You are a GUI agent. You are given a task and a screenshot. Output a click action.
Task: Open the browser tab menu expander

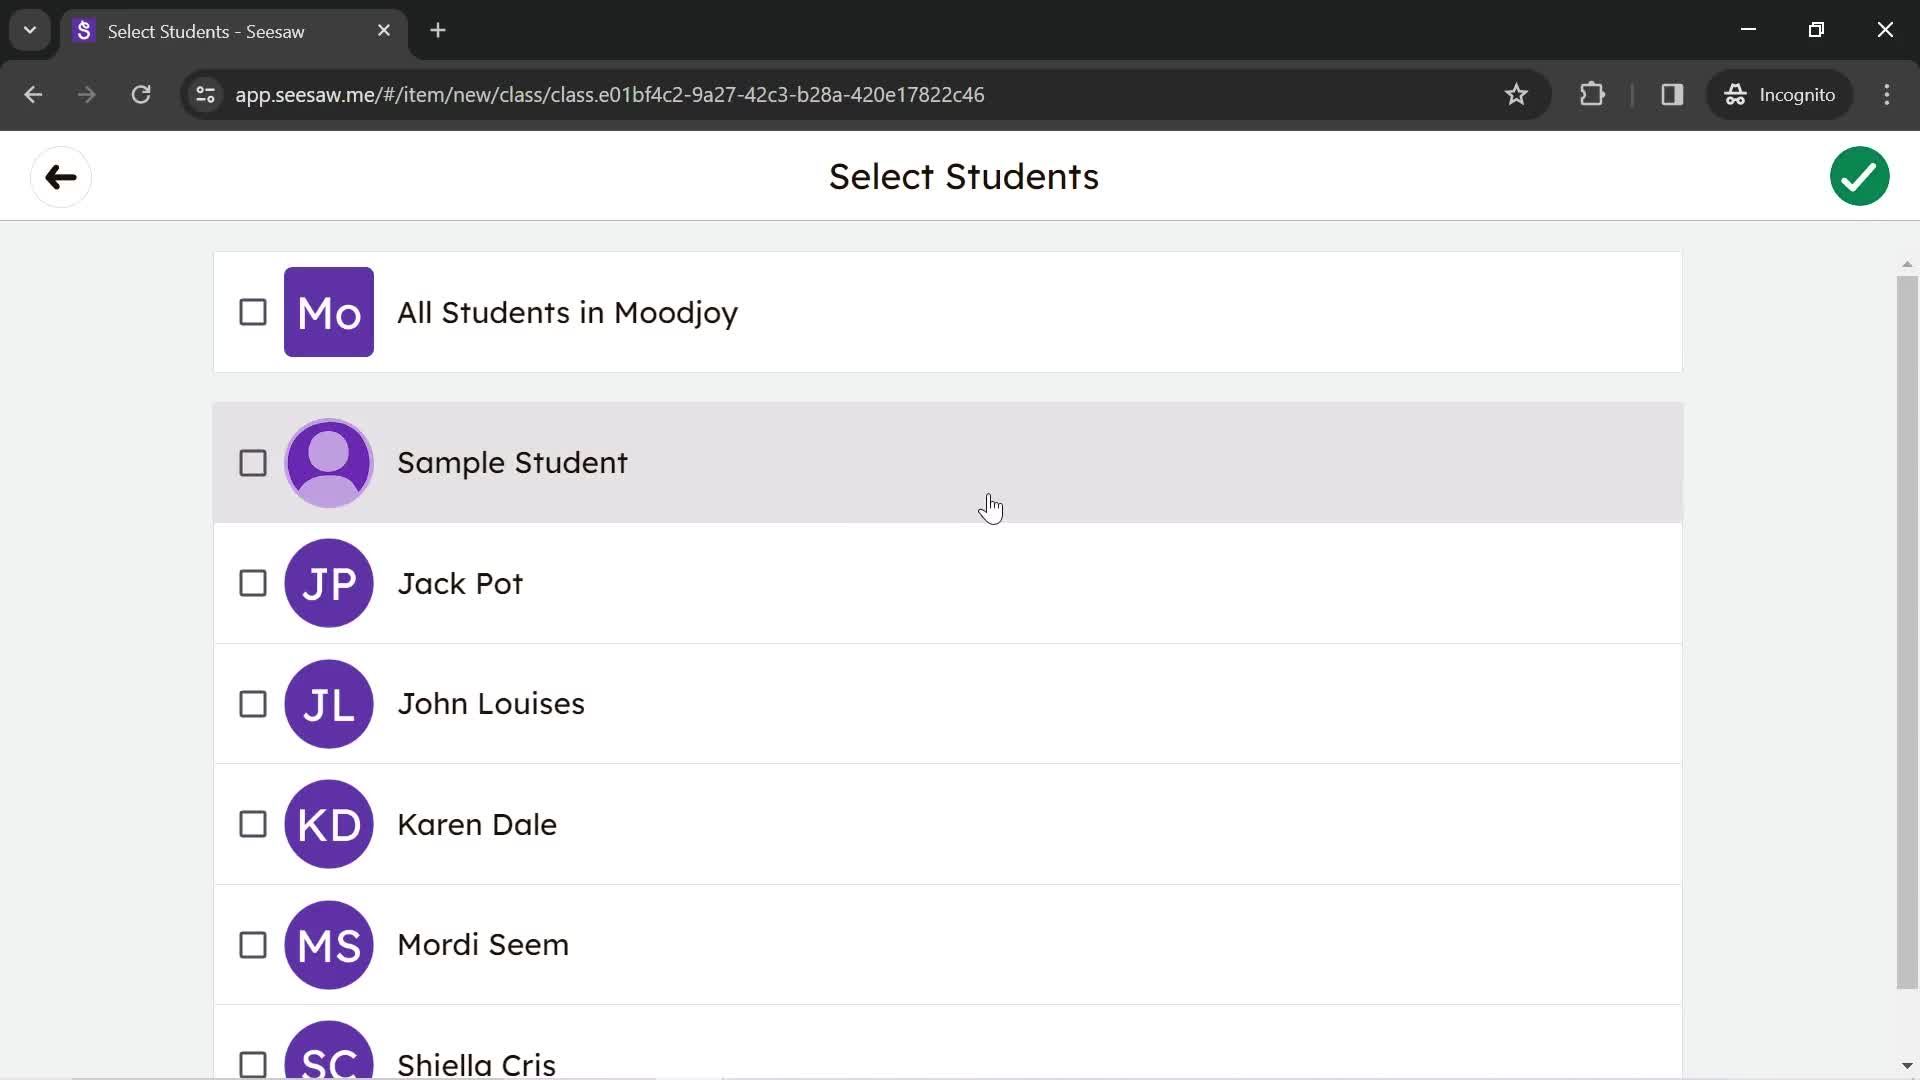click(x=29, y=29)
